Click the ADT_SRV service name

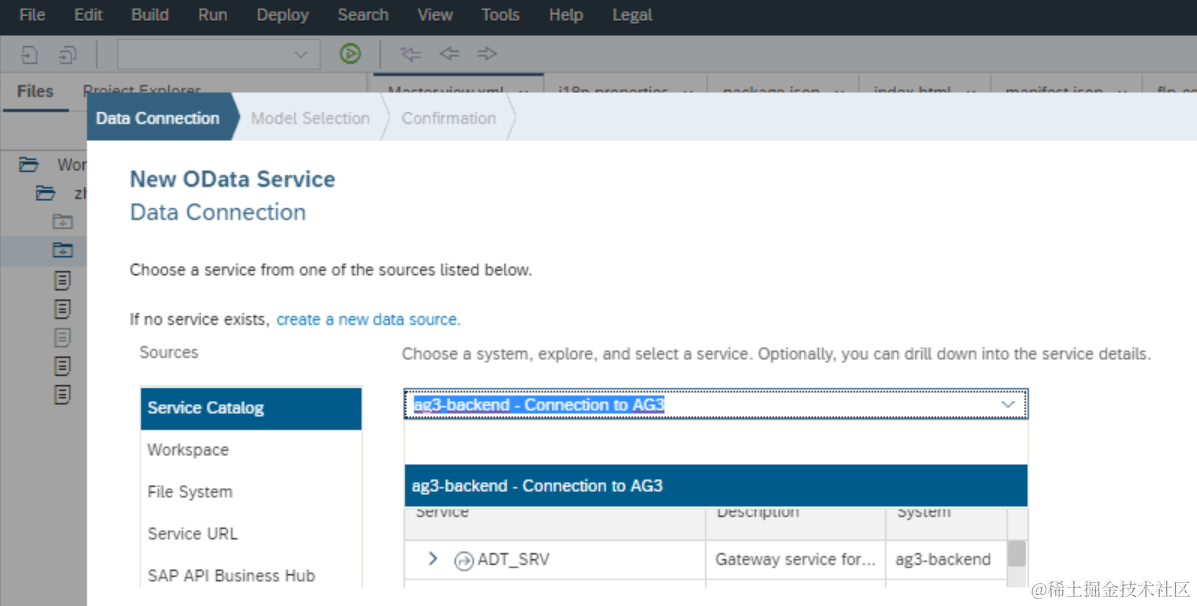pyautogui.click(x=513, y=559)
